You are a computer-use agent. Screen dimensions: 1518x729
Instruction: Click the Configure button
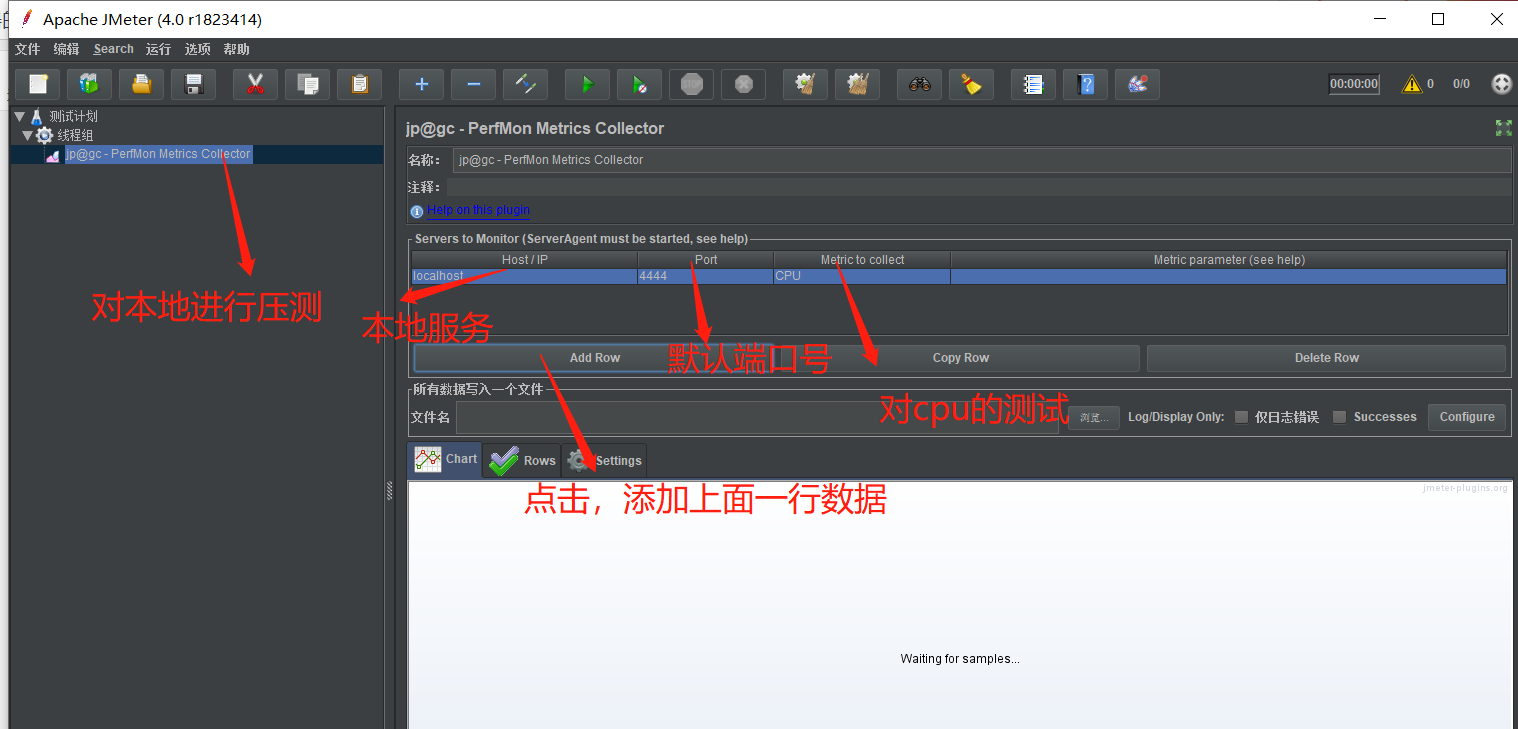1467,417
